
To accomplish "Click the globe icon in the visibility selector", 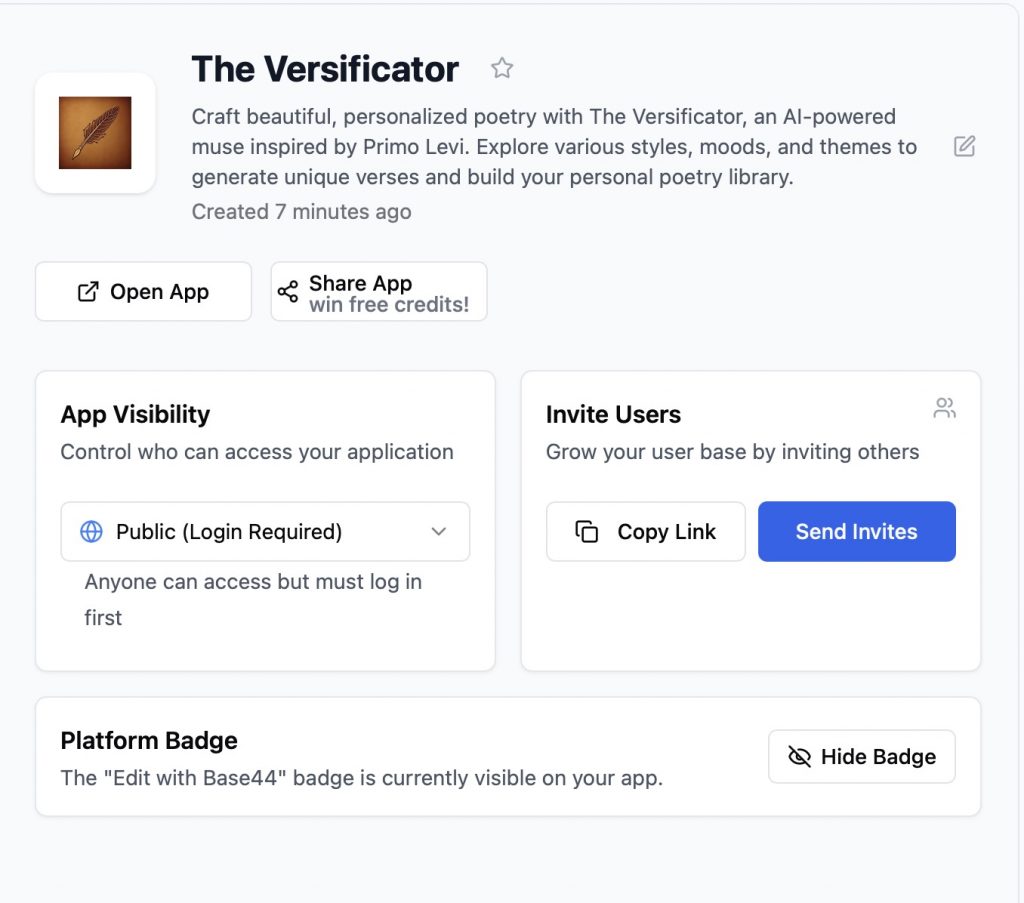I will pyautogui.click(x=91, y=532).
